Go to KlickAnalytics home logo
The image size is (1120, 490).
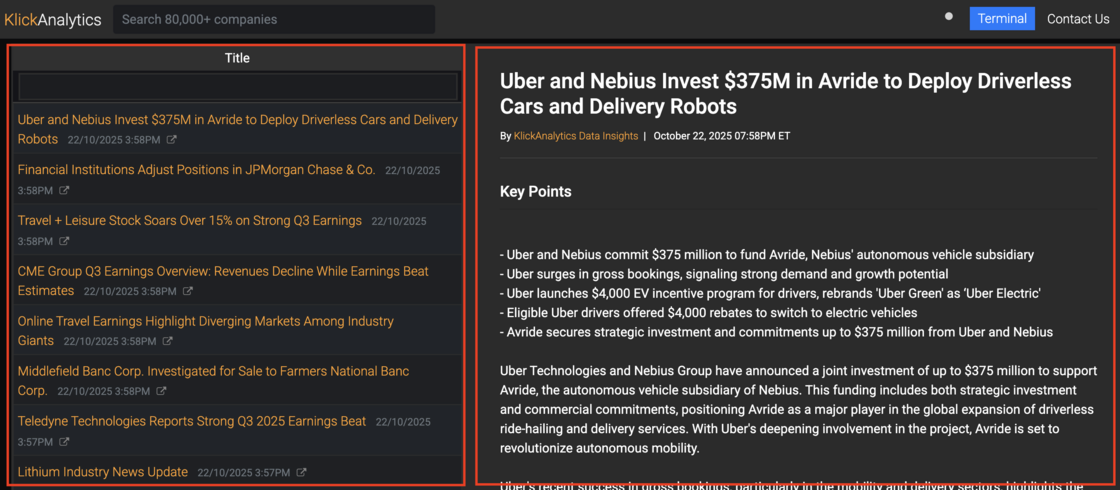point(53,20)
